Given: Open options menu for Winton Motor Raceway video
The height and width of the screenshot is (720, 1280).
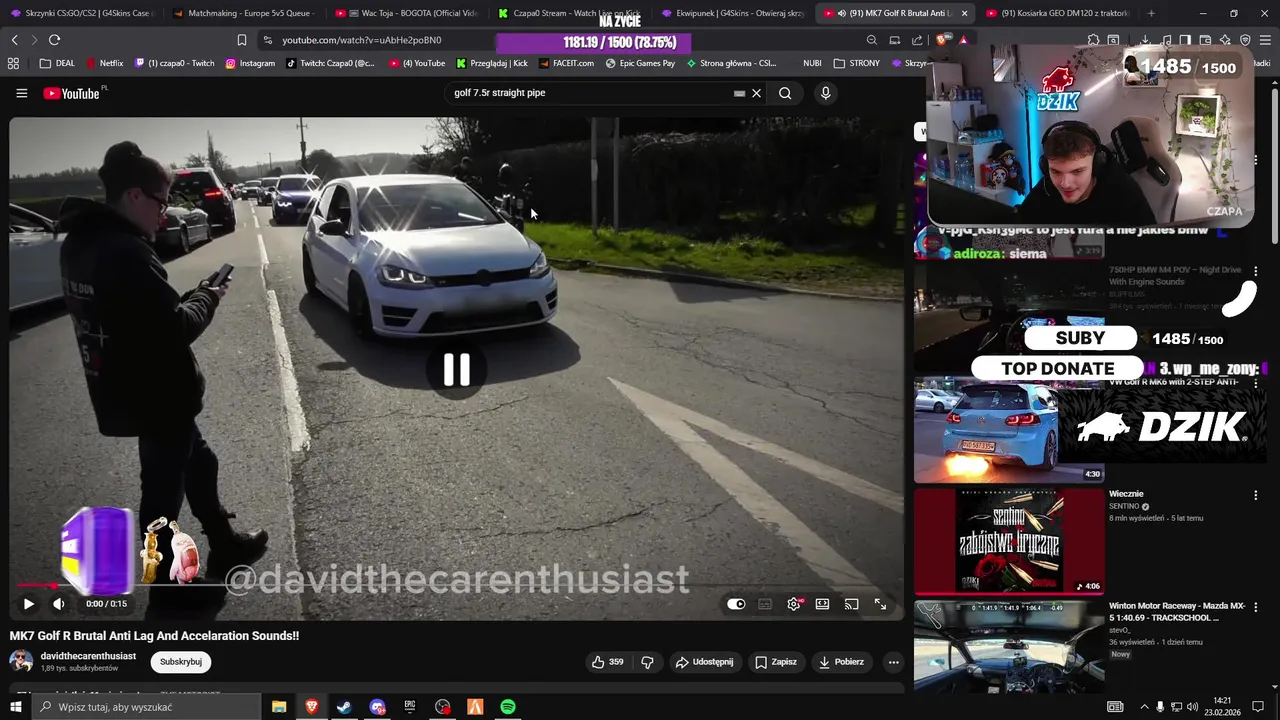Looking at the screenshot, I should [1256, 607].
